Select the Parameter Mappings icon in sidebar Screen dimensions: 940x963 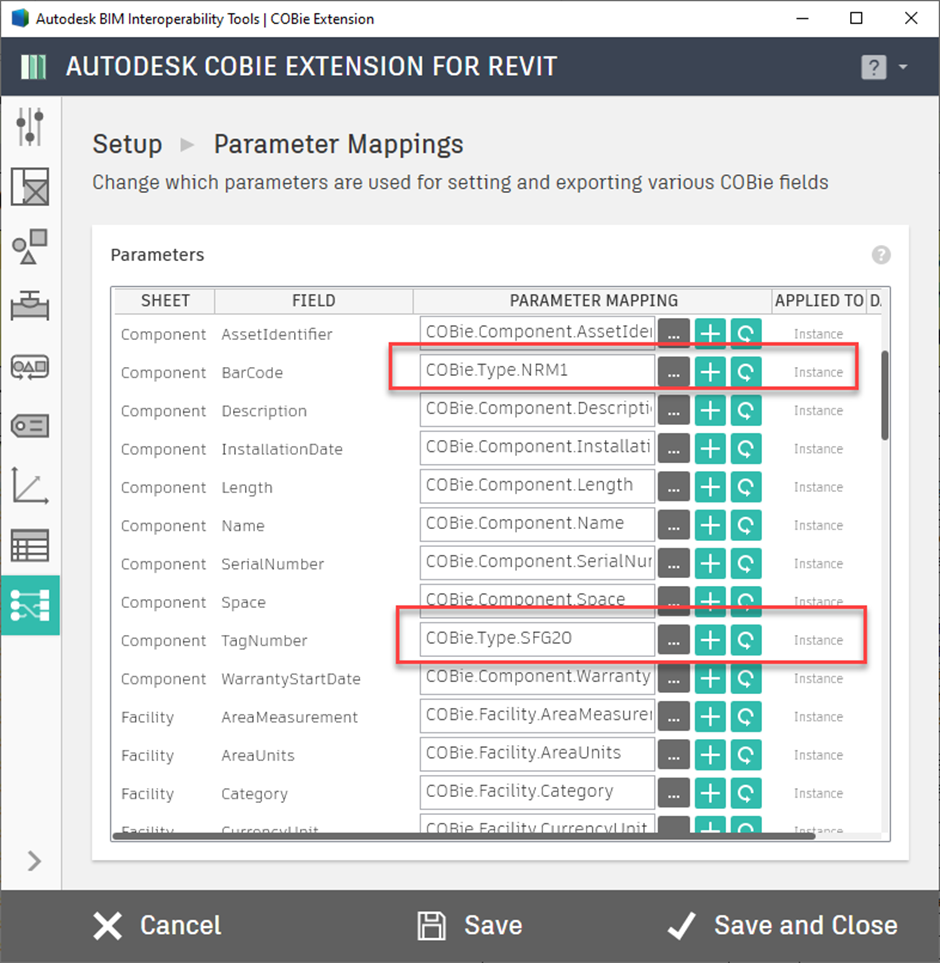[30, 605]
